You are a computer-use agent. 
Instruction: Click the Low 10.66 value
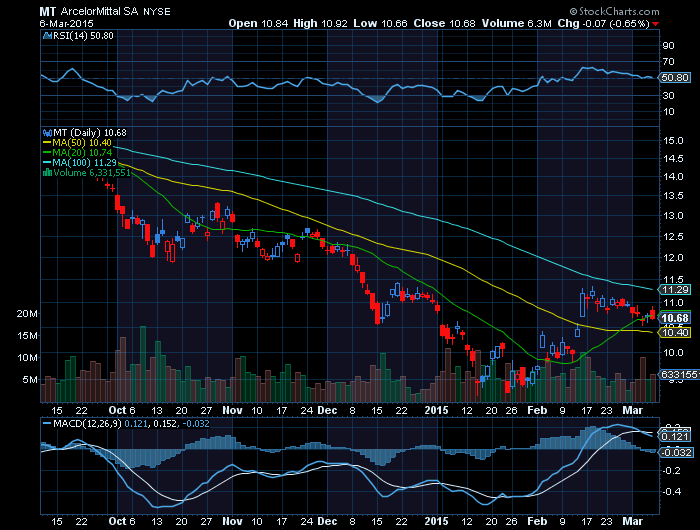pos(380,23)
